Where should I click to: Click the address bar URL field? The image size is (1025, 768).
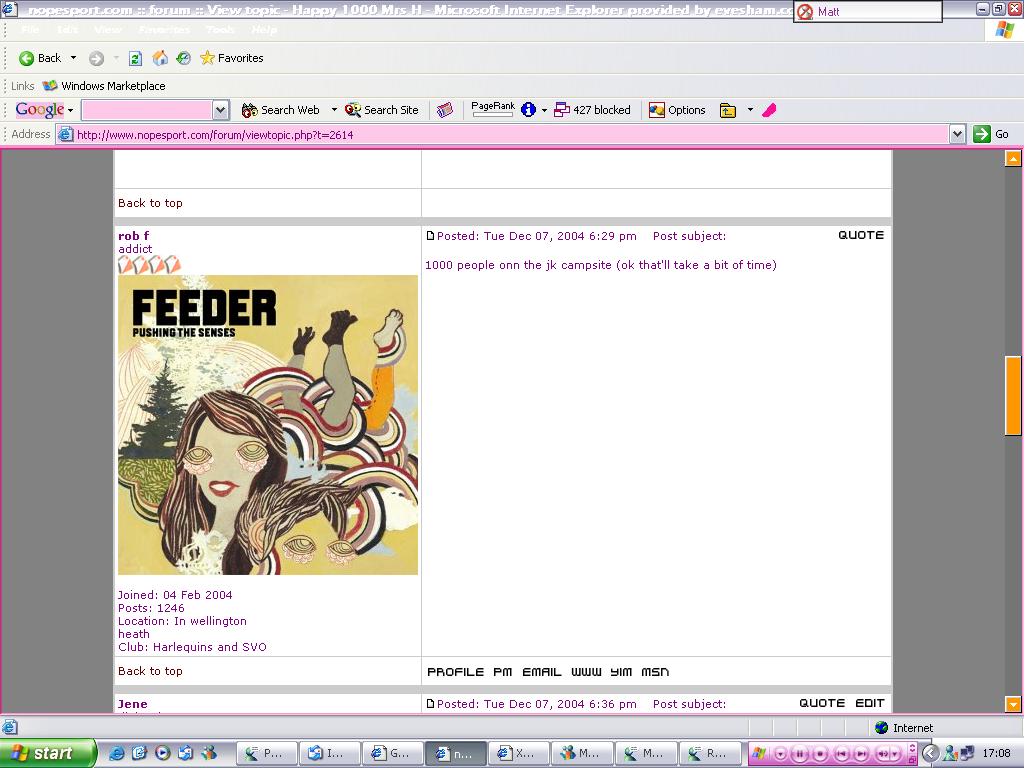pyautogui.click(x=502, y=135)
